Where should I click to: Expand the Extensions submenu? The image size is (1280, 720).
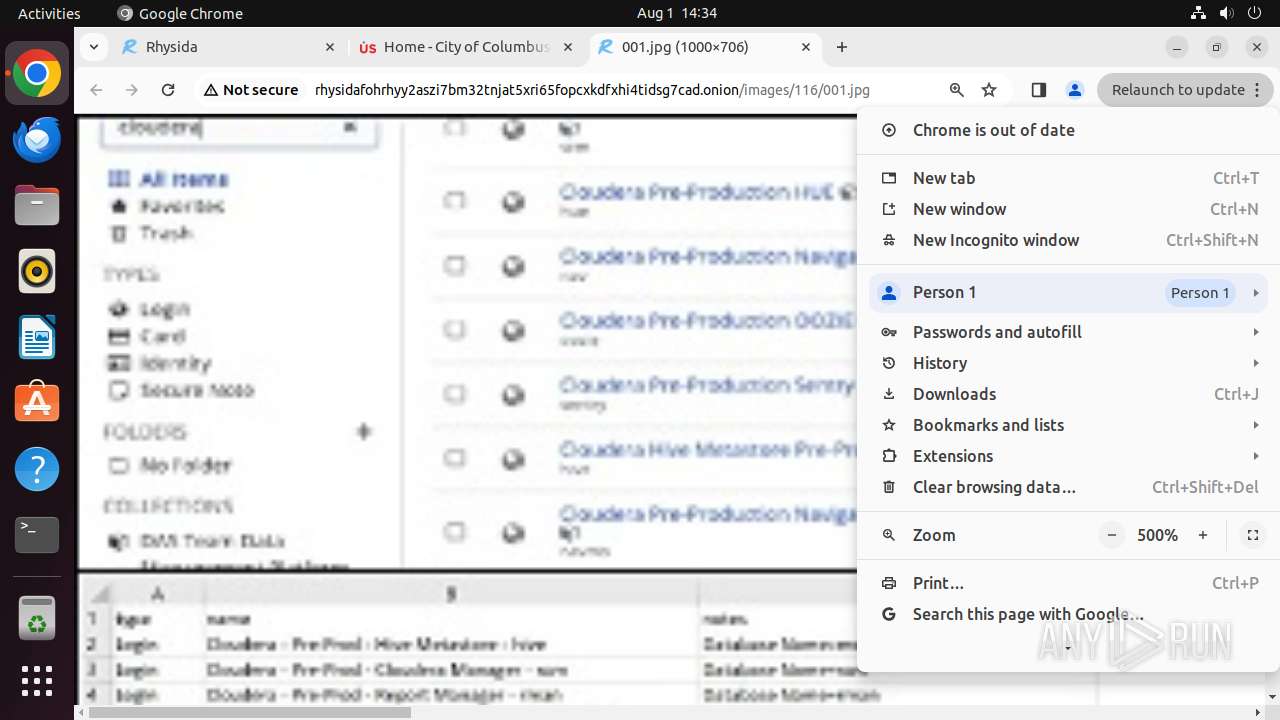pyautogui.click(x=1068, y=456)
